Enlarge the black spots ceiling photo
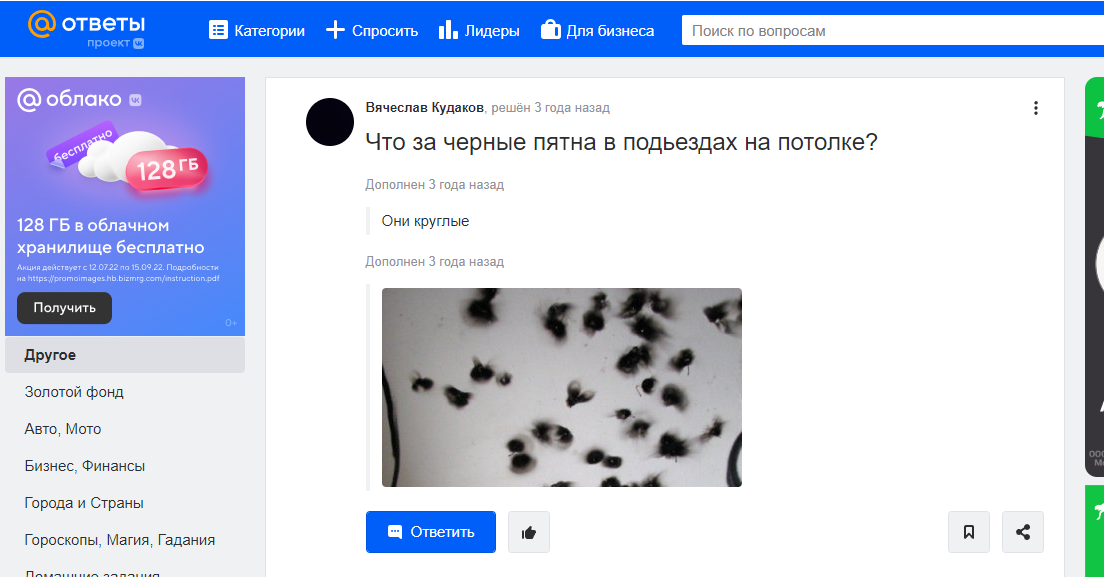The width and height of the screenshot is (1104, 577). (562, 388)
